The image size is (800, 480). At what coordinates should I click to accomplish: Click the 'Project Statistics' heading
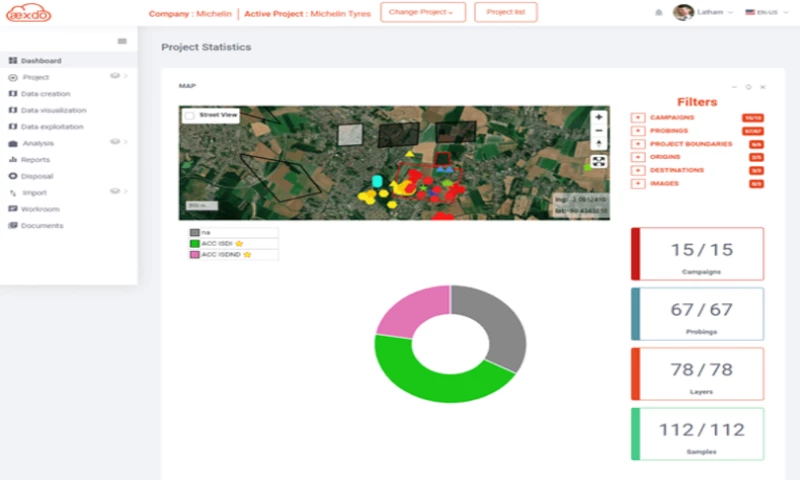coord(206,47)
